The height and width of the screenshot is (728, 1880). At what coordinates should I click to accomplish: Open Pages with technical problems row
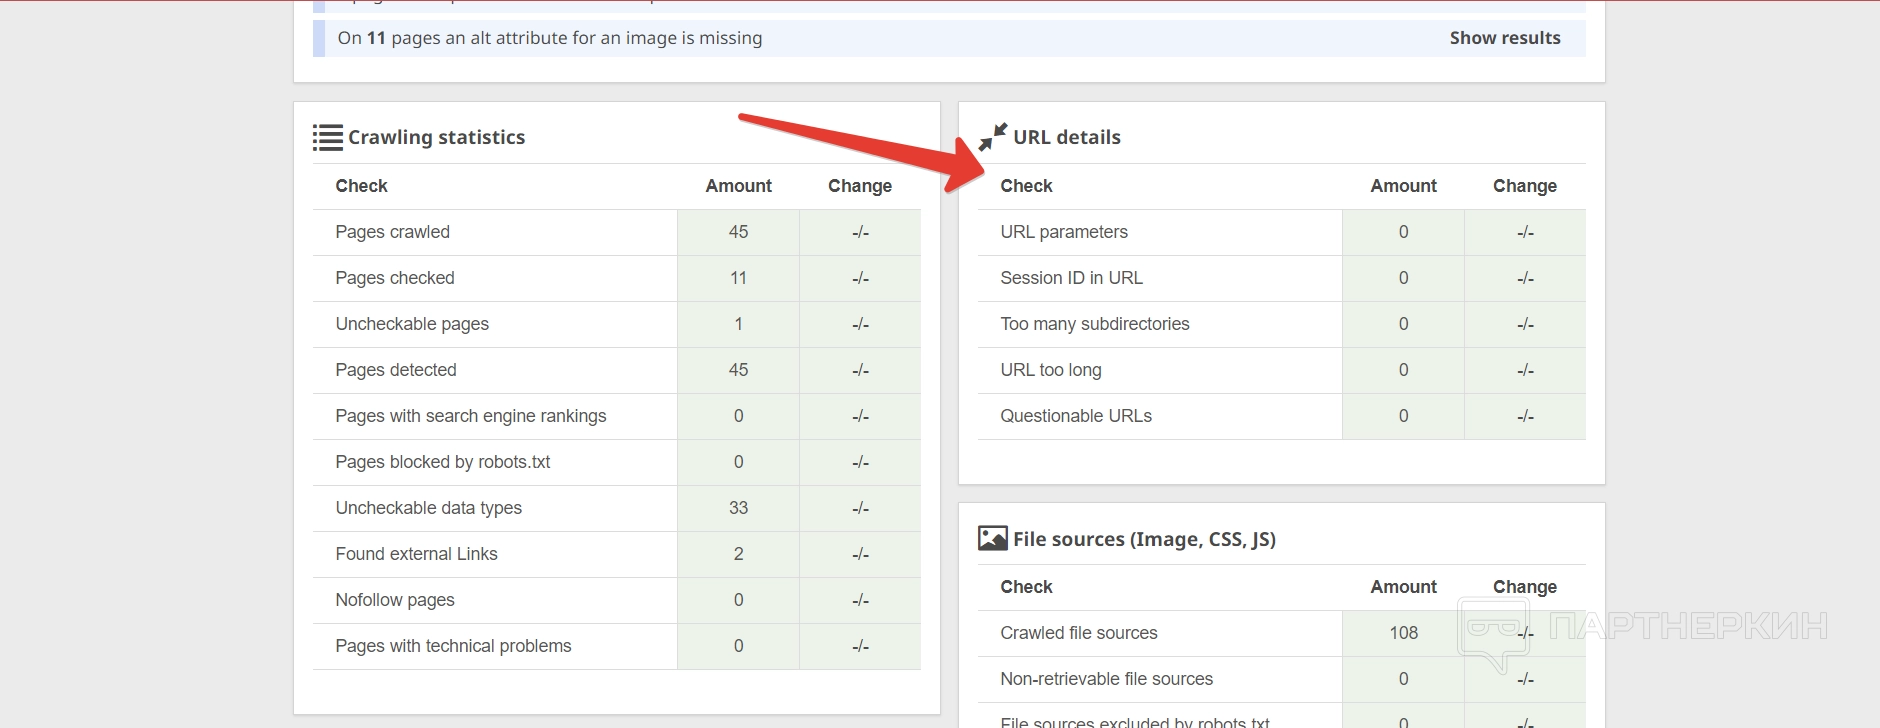point(453,646)
